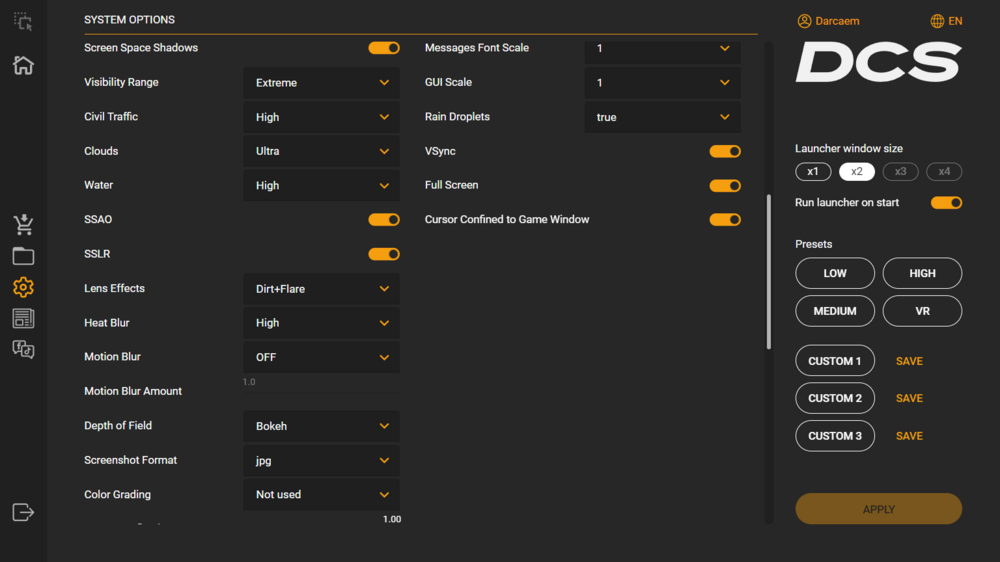The image size is (1000, 562).
Task: Open the chat forum icon
Action: (23, 350)
